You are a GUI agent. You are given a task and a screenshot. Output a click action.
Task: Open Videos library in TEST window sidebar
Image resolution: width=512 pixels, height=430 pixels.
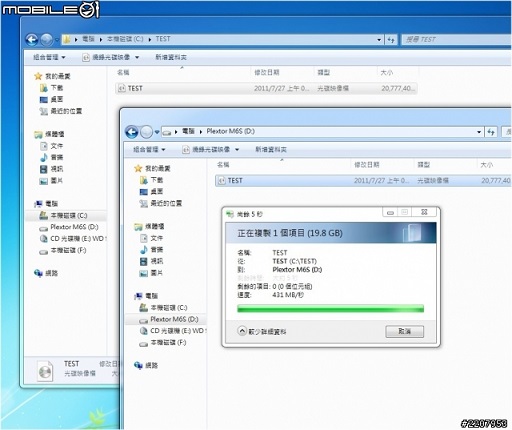(x=52, y=169)
